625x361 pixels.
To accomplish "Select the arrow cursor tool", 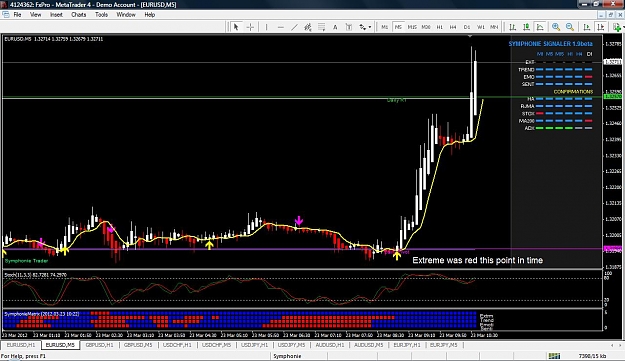I will [x=236, y=27].
